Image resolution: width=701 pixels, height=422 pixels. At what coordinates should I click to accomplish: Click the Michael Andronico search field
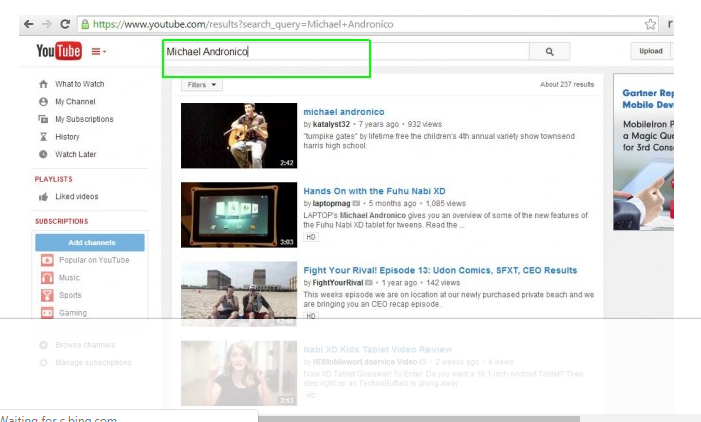point(346,51)
